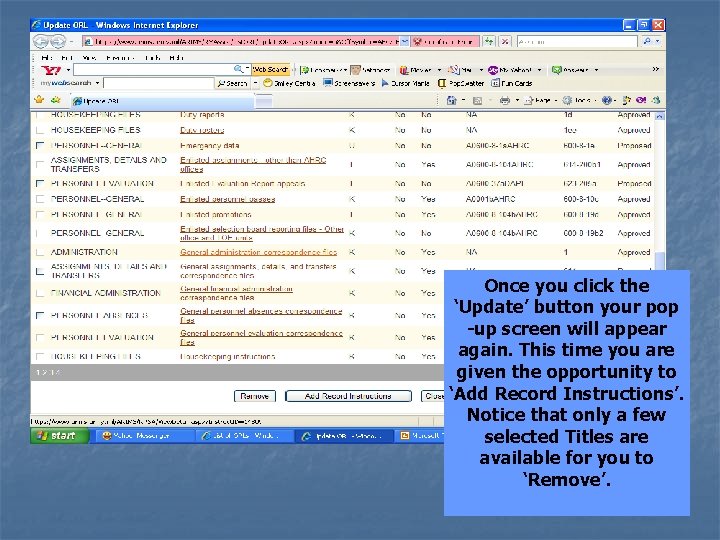
Task: Open the Edit menu
Action: click(x=67, y=57)
